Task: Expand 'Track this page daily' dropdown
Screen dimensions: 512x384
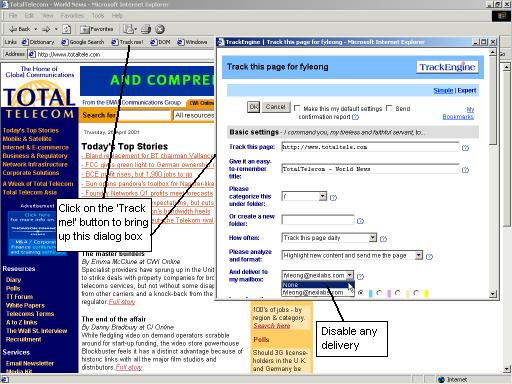Action: click(373, 238)
